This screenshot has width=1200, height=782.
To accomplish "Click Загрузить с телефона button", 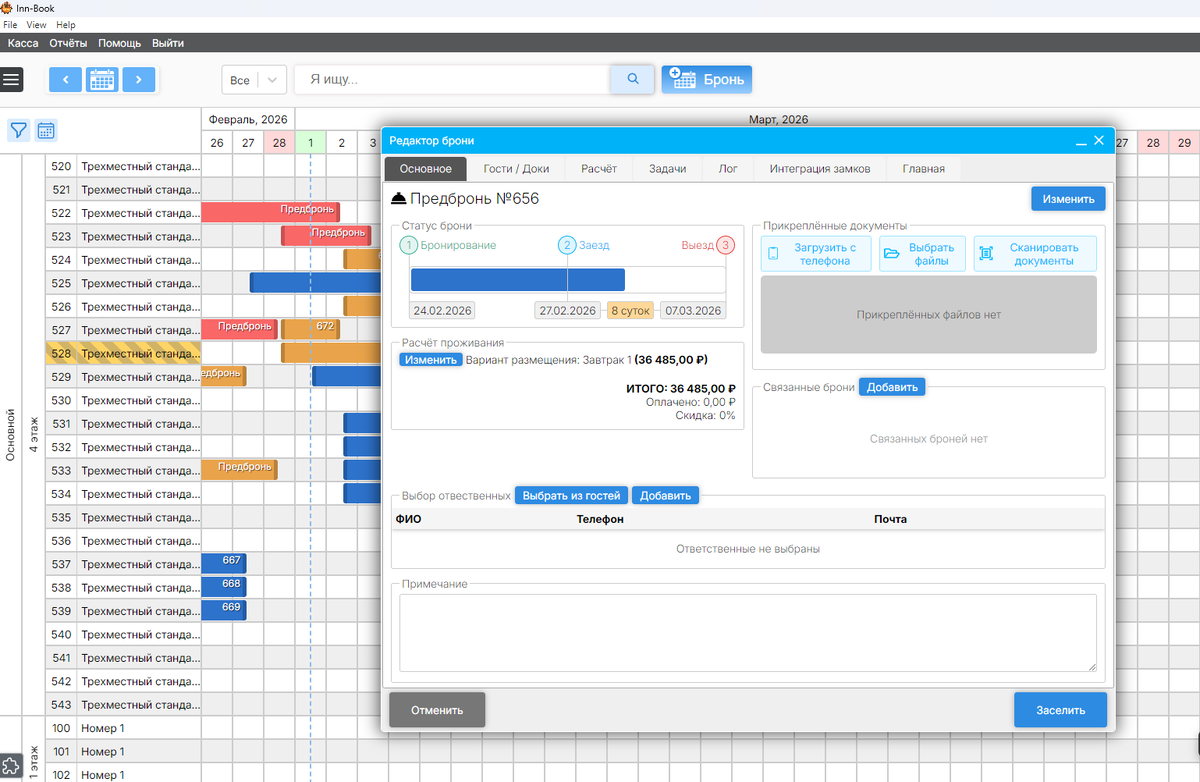I will (x=816, y=254).
